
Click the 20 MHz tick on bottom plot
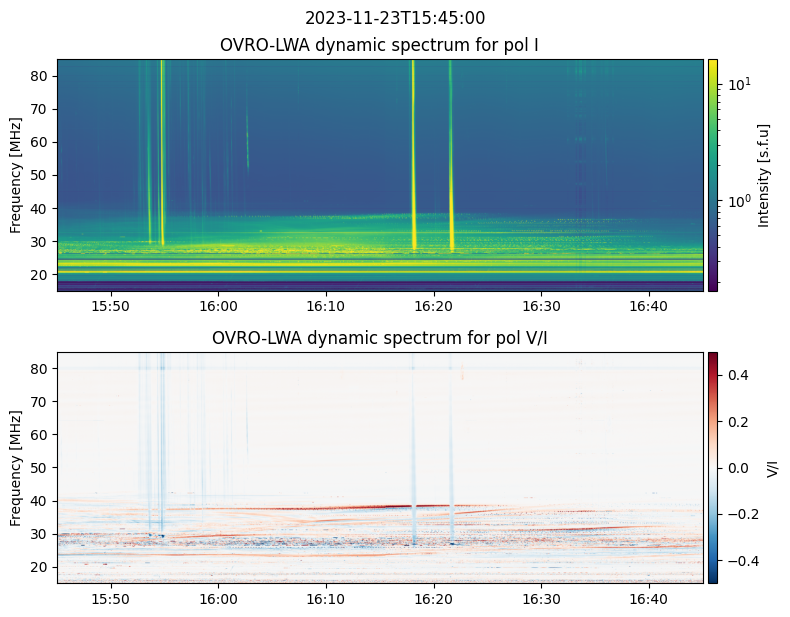[41, 567]
